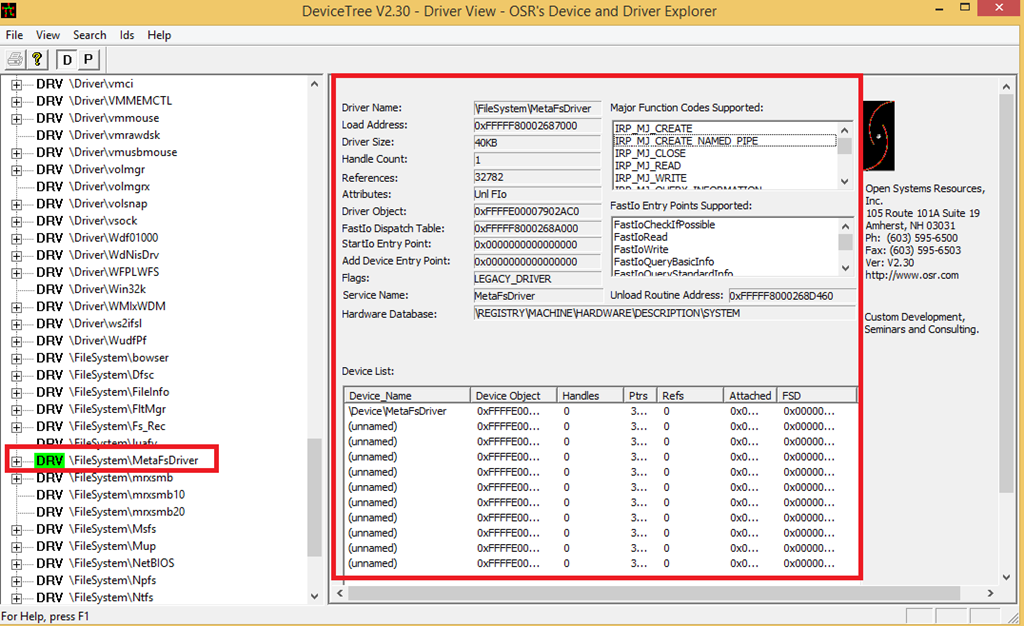
Task: Open the Search menu
Action: coord(90,35)
